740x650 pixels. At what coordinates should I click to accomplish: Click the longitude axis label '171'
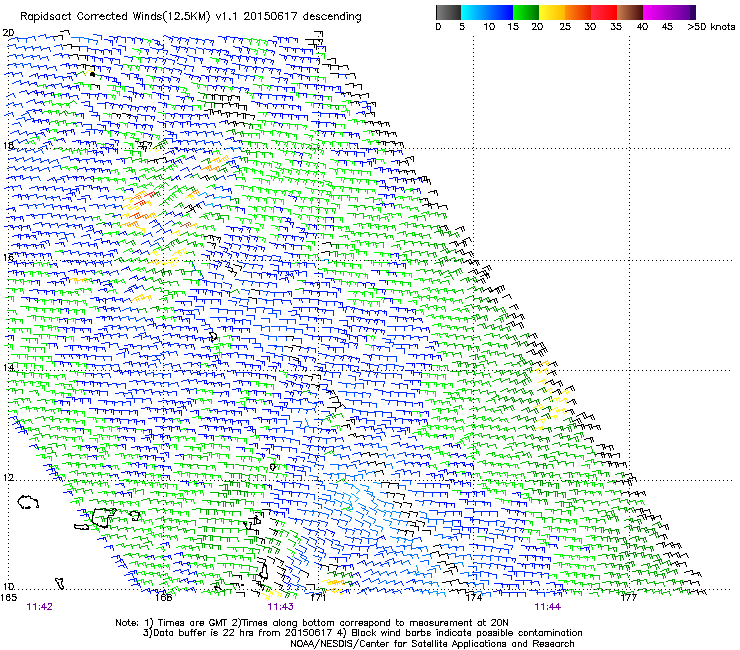pyautogui.click(x=319, y=598)
